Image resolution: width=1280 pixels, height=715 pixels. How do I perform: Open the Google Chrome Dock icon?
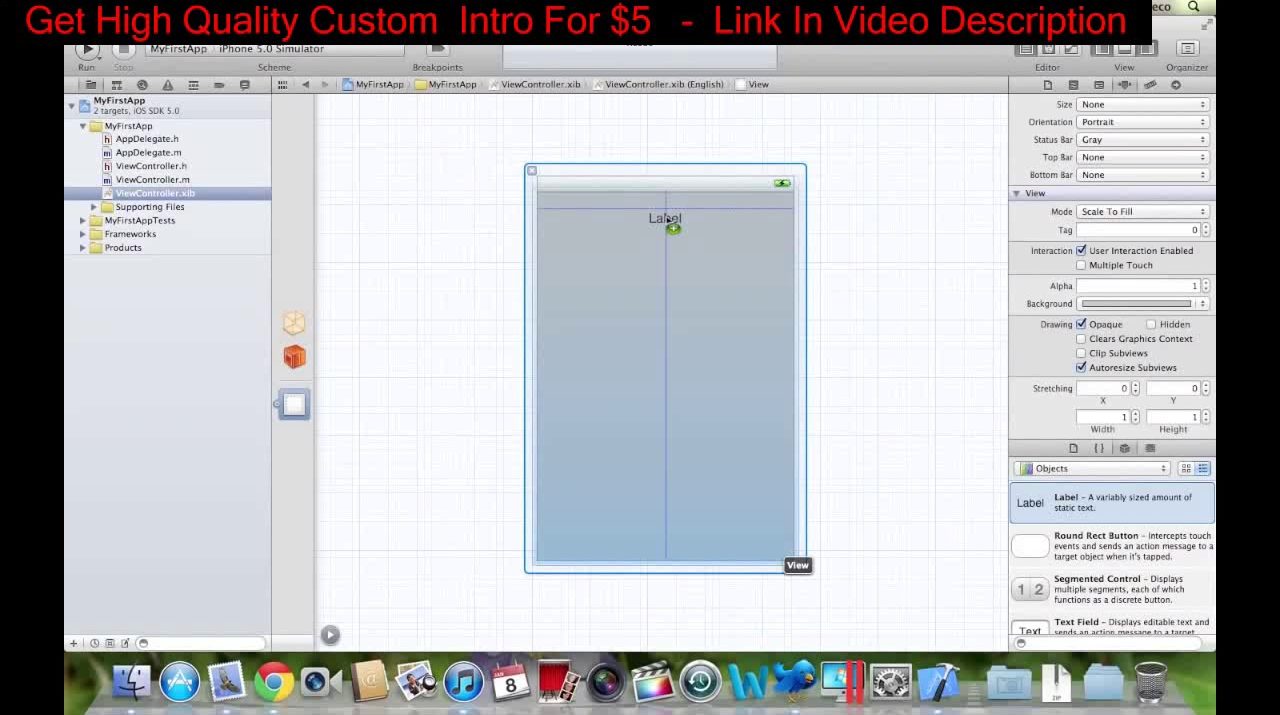(273, 683)
